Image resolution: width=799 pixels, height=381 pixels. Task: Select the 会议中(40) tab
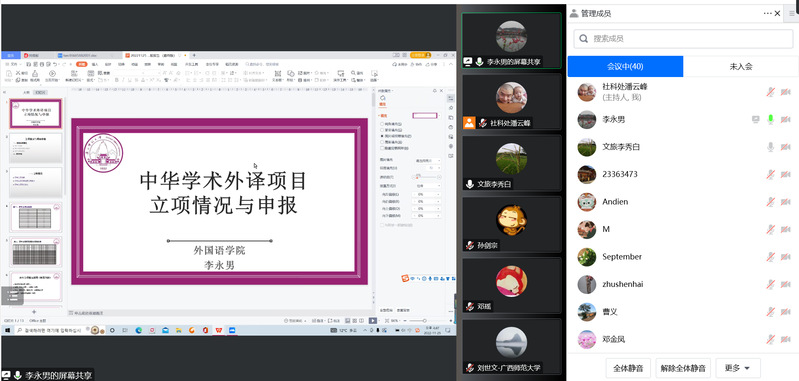coord(625,67)
